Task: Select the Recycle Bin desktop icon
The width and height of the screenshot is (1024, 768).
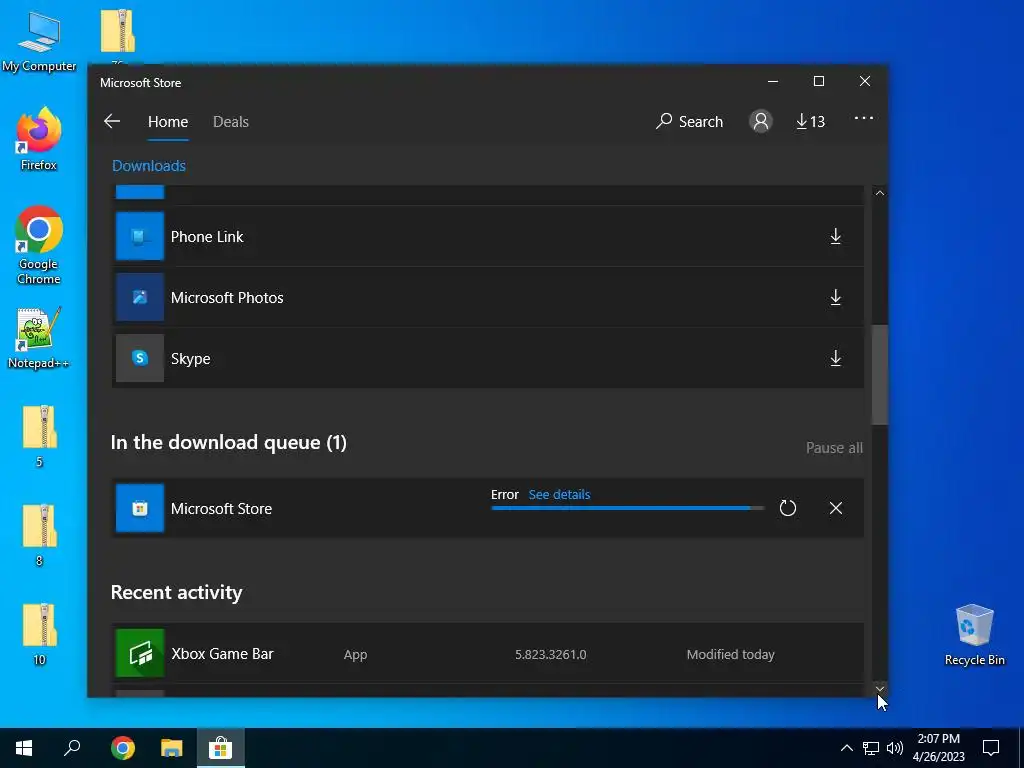Action: click(x=974, y=635)
